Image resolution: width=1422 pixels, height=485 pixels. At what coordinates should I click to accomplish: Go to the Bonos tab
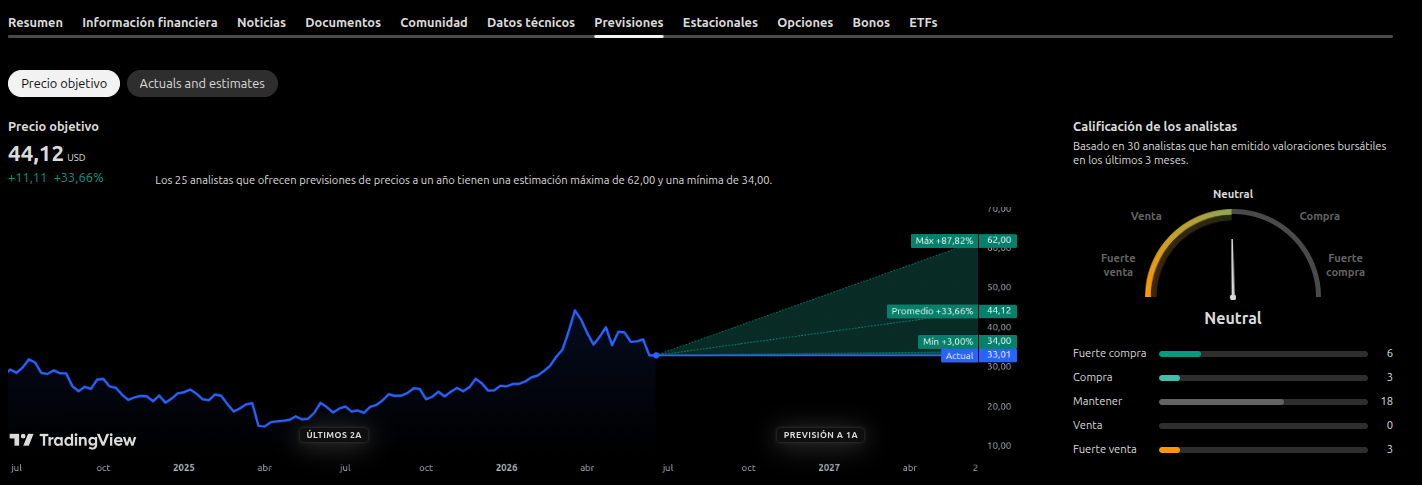(871, 22)
